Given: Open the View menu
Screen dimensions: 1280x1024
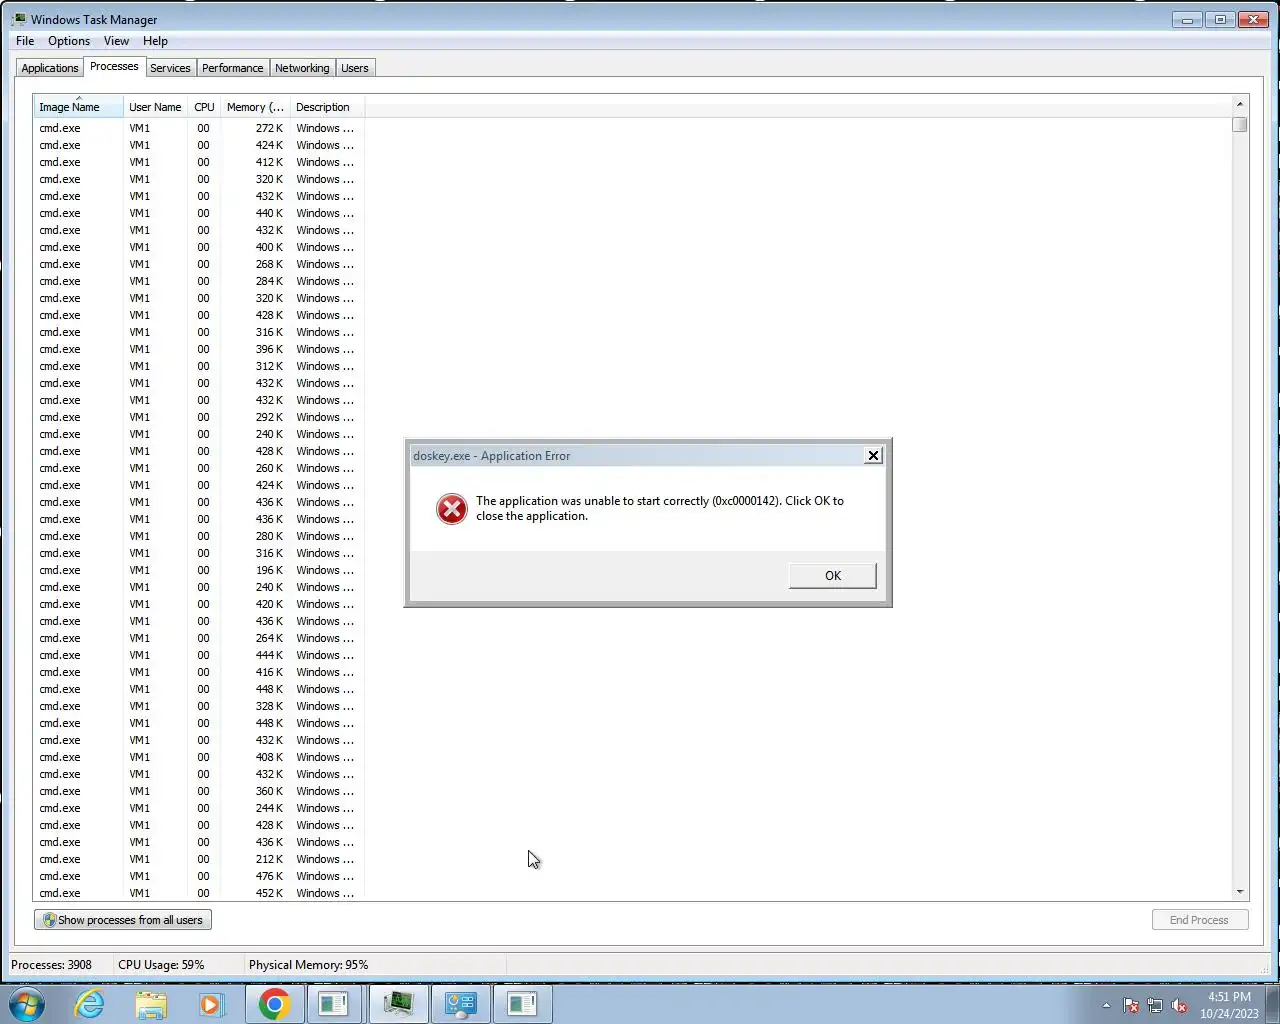Looking at the screenshot, I should click(116, 41).
